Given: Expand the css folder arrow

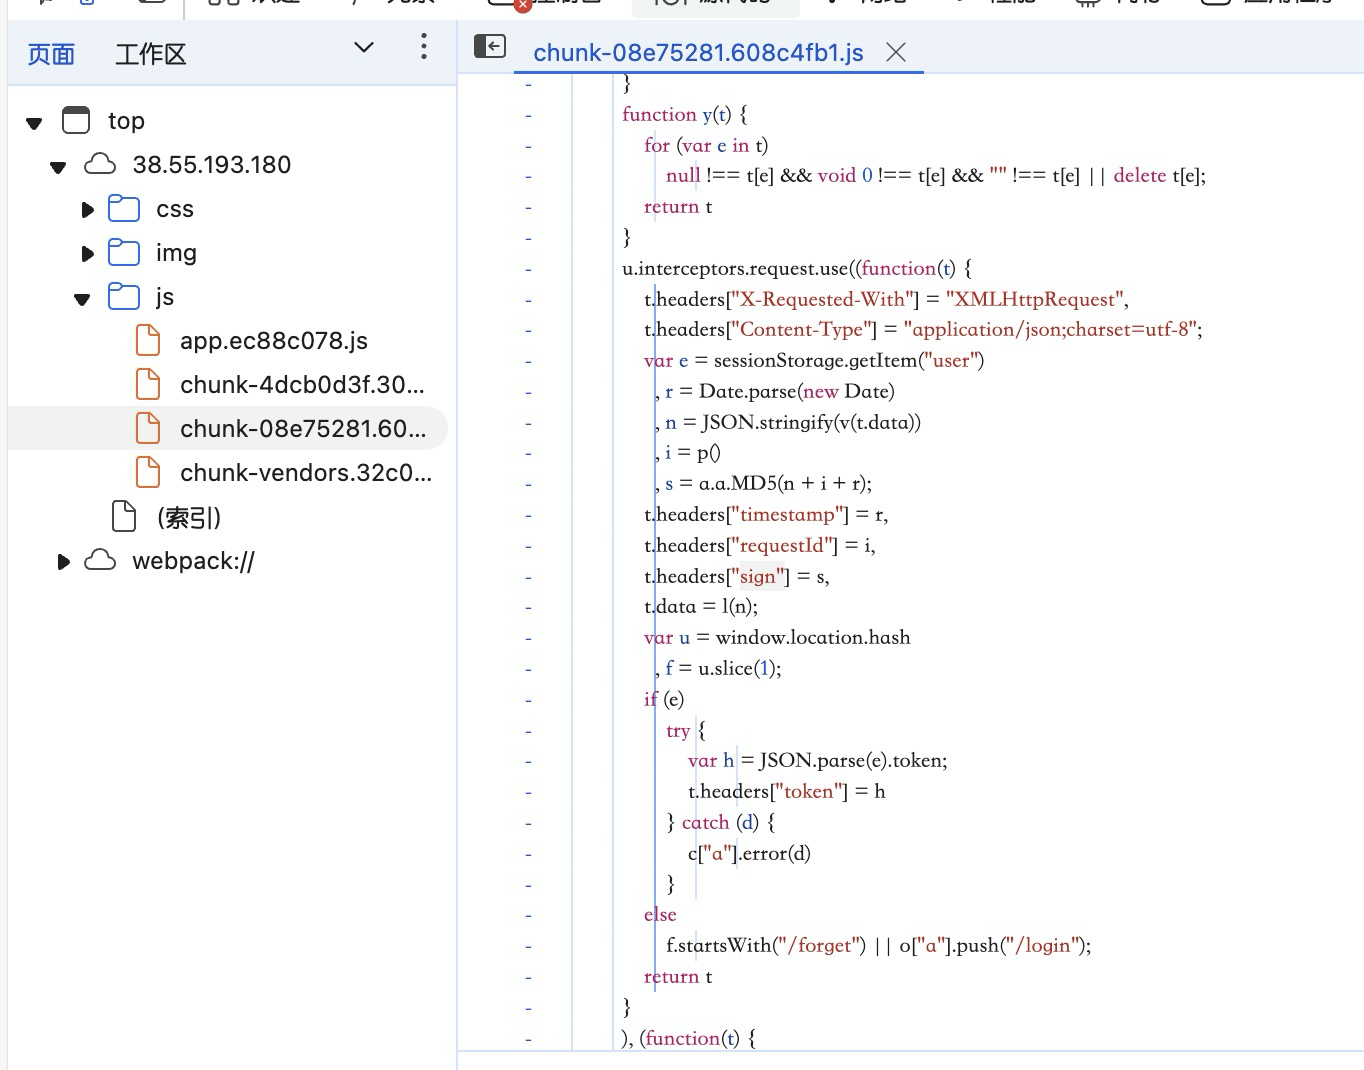Looking at the screenshot, I should (x=88, y=210).
